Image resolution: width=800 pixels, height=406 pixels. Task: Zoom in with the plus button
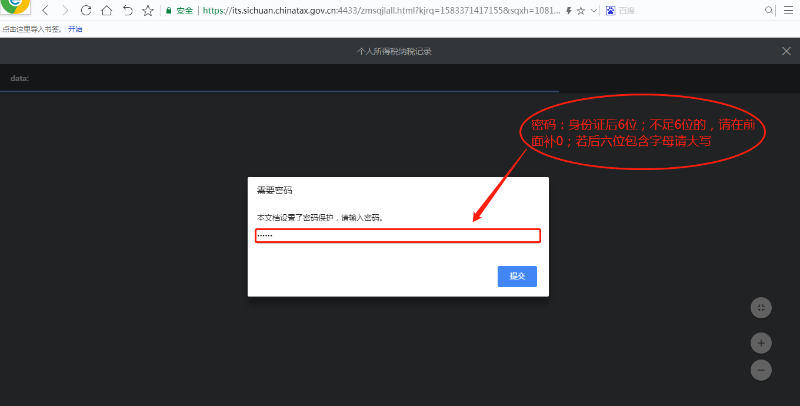761,343
